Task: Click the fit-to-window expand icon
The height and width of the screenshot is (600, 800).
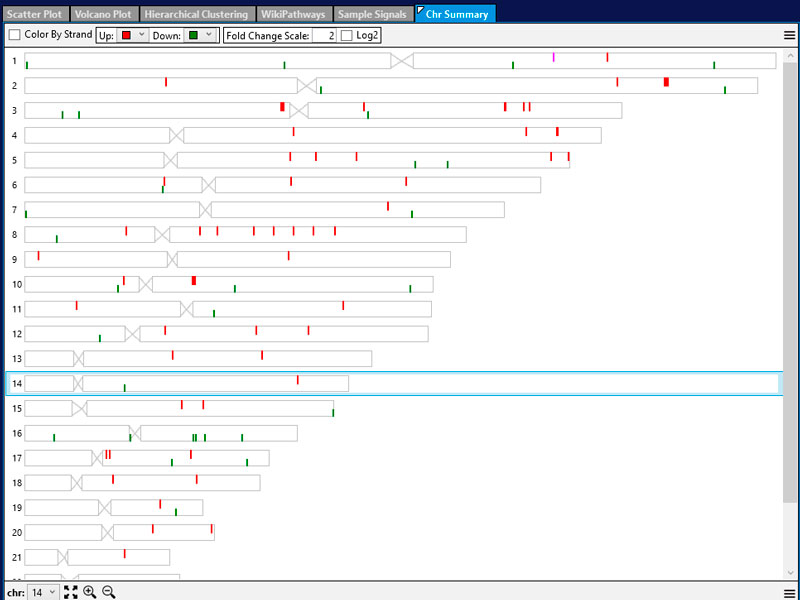Action: coord(71,592)
